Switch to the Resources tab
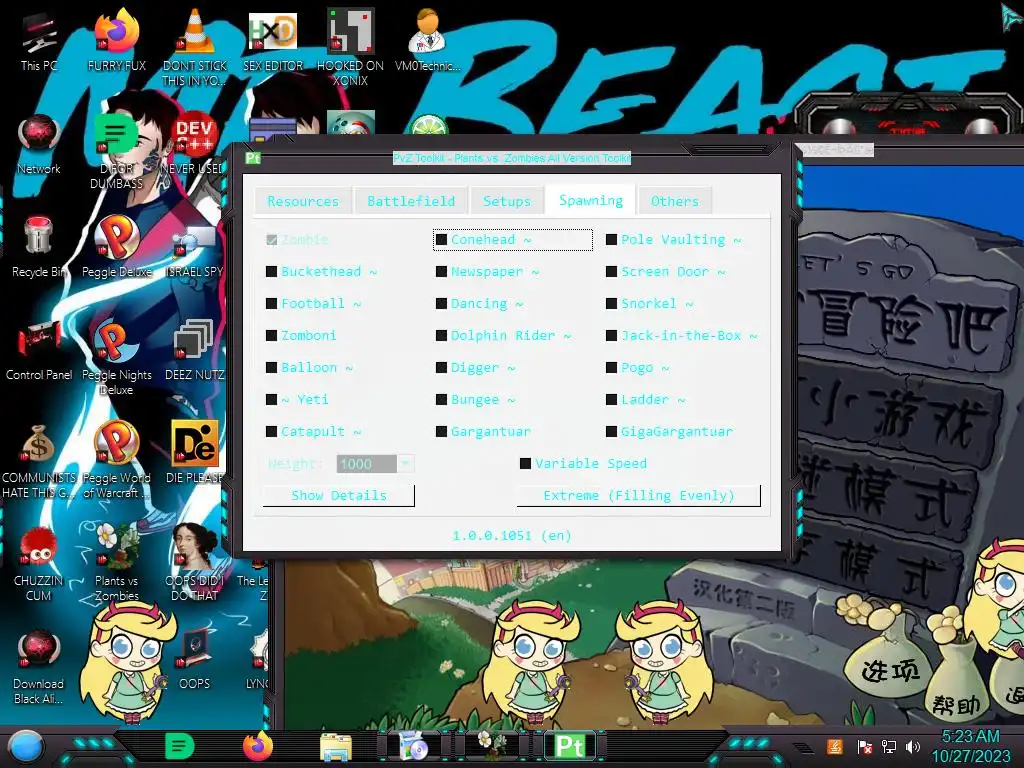This screenshot has height=768, width=1024. point(303,201)
